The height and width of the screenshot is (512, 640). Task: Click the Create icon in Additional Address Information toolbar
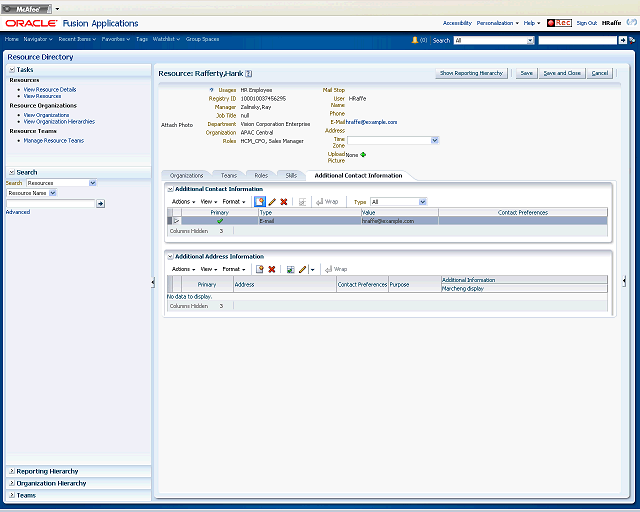coord(260,269)
